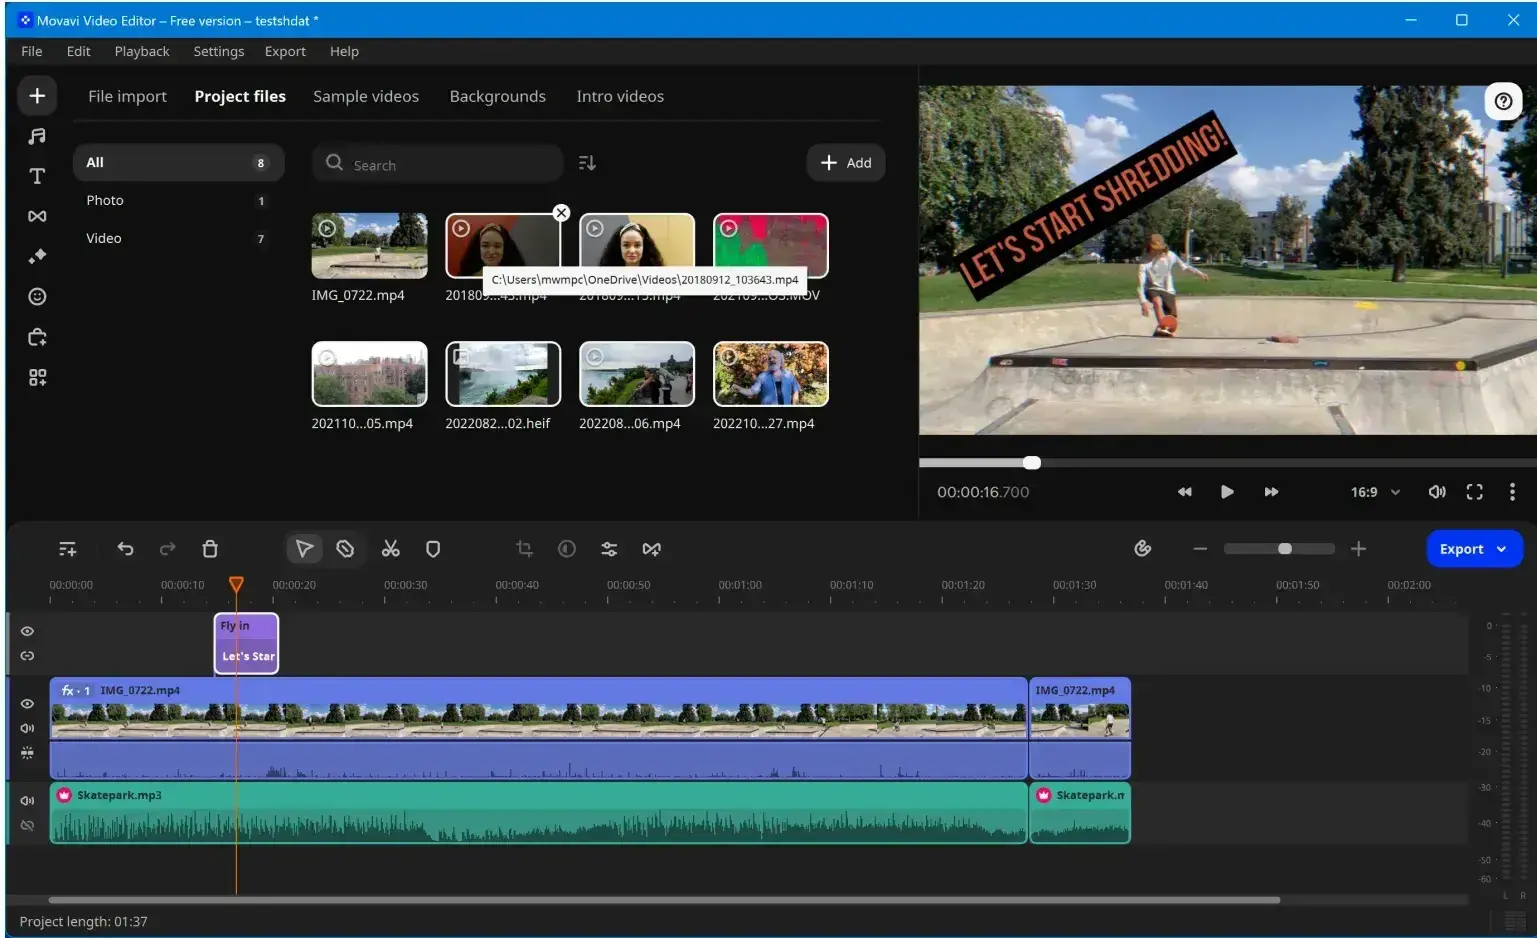Select the 2022082...02.heif thumbnail
The image size is (1537, 938).
coord(503,374)
